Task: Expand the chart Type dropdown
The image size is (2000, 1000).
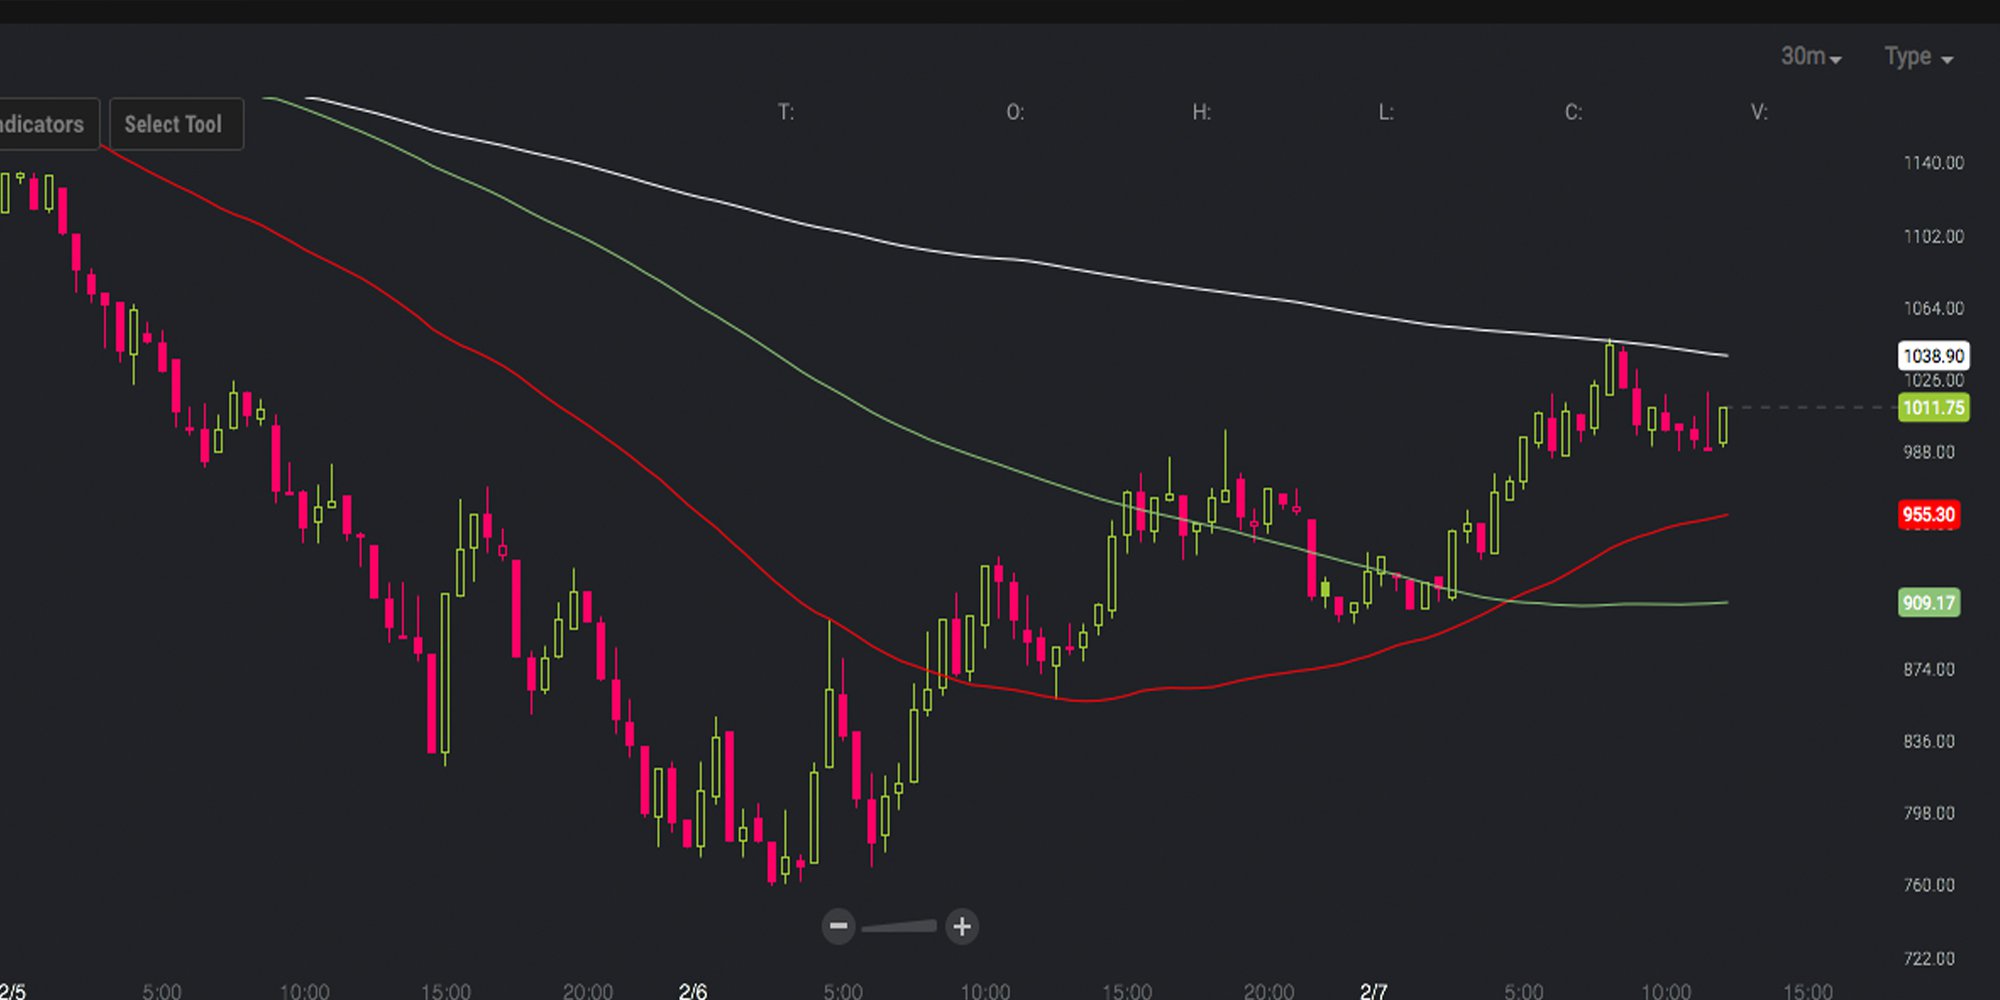Action: coord(1918,57)
